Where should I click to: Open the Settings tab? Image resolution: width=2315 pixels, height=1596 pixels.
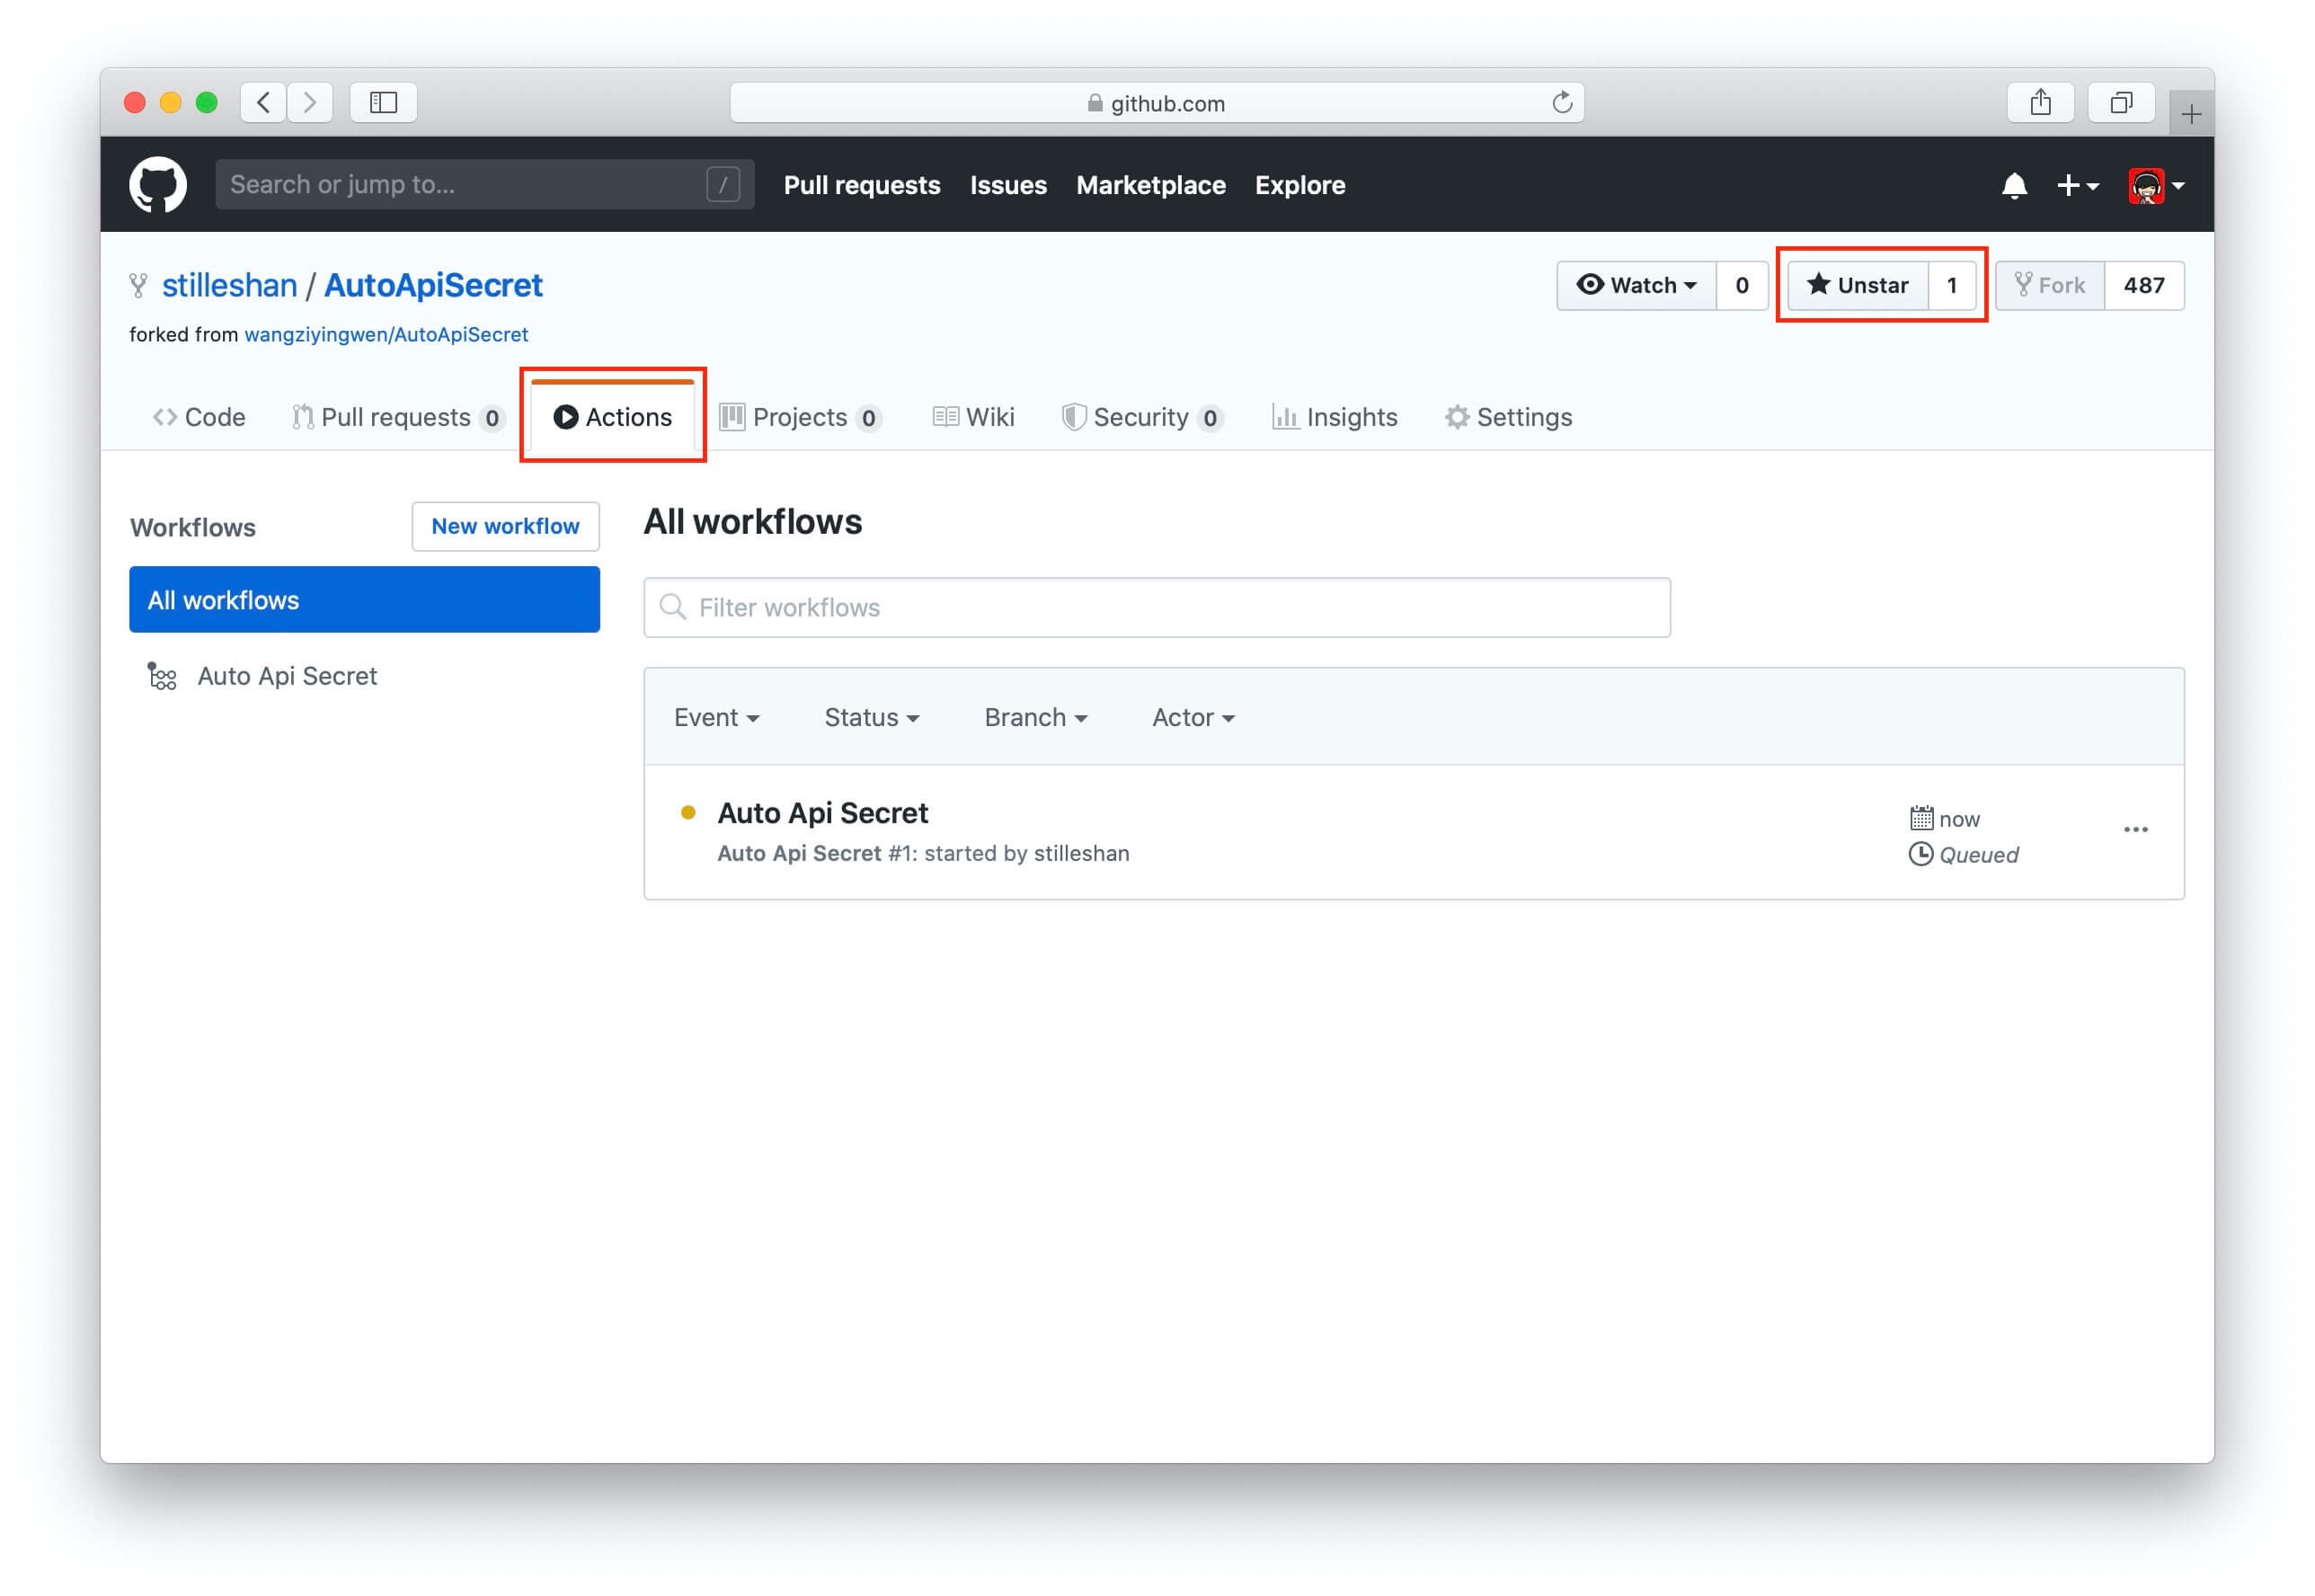pyautogui.click(x=1508, y=417)
